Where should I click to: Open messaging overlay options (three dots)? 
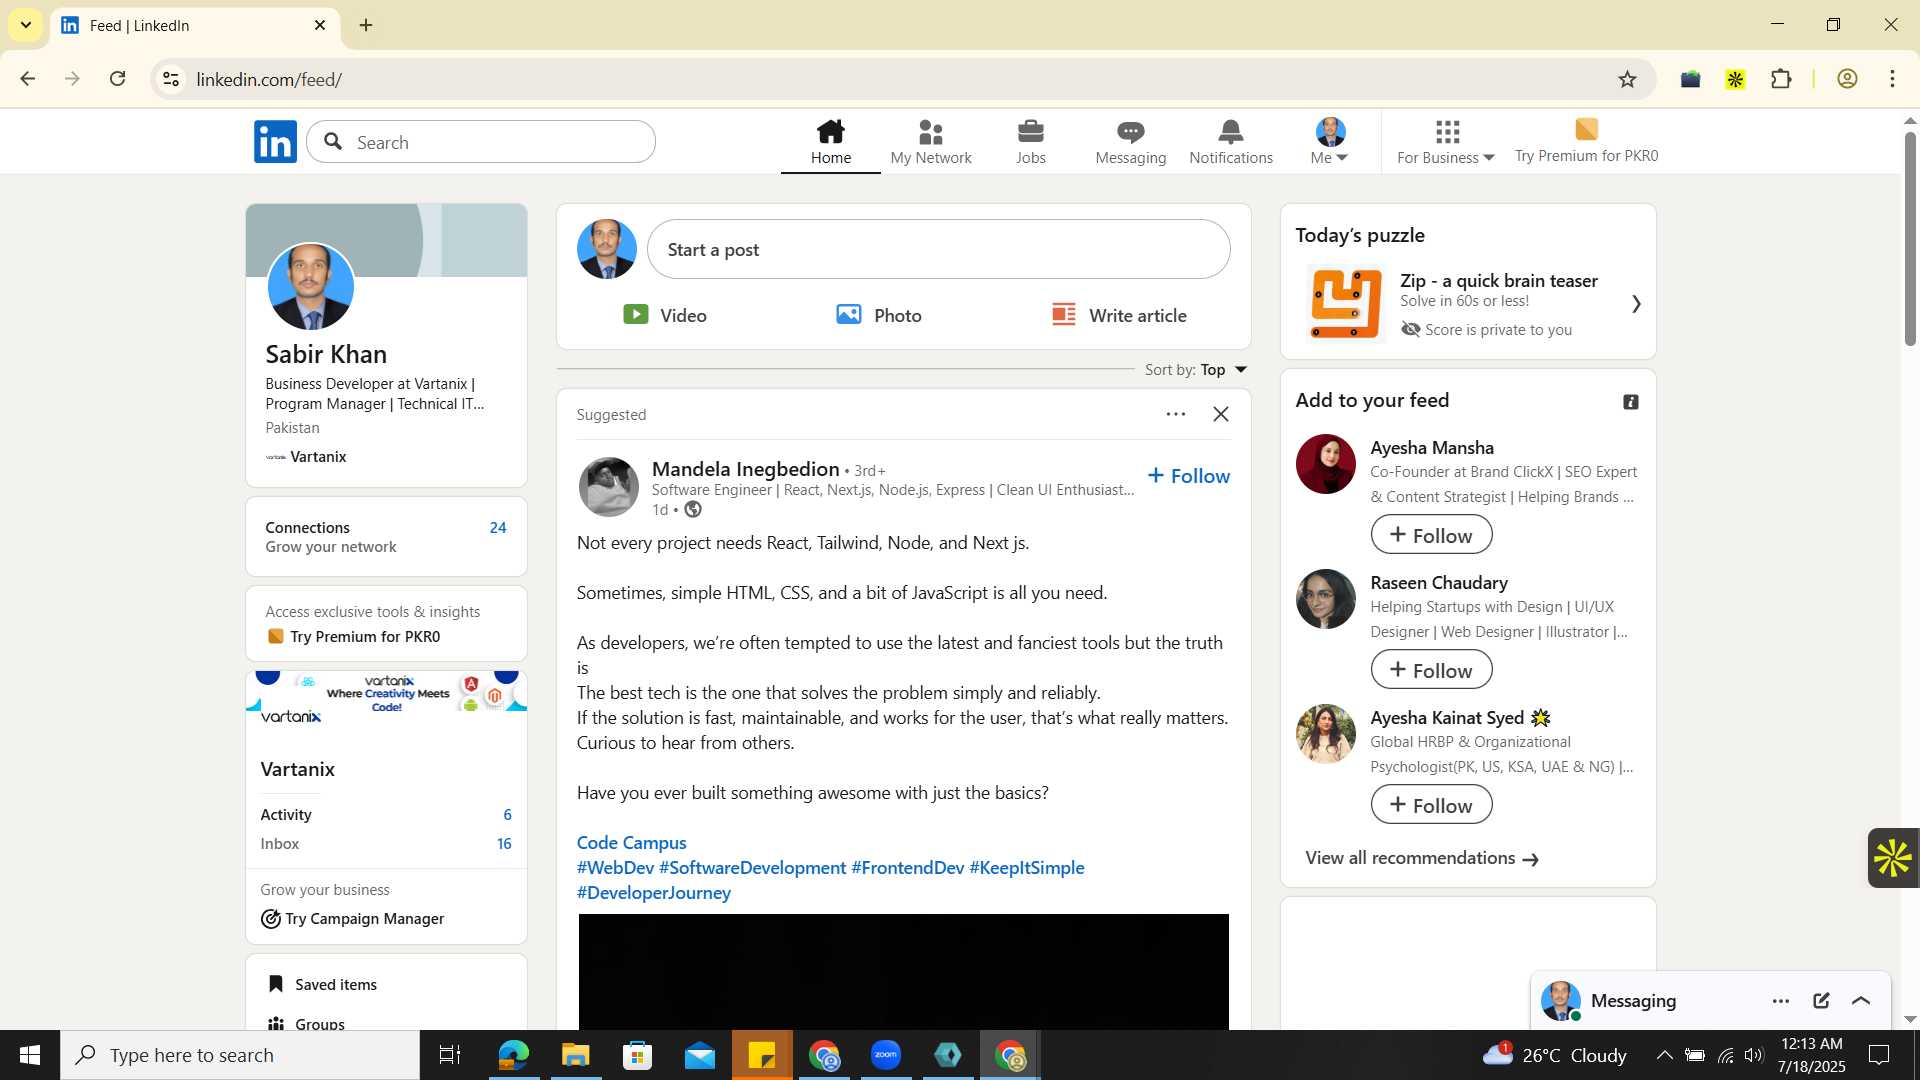click(1780, 1001)
